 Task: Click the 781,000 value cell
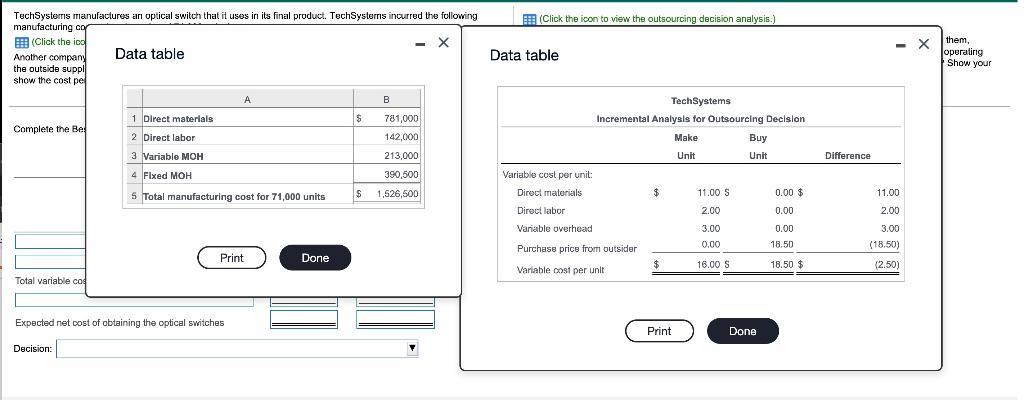click(387, 119)
